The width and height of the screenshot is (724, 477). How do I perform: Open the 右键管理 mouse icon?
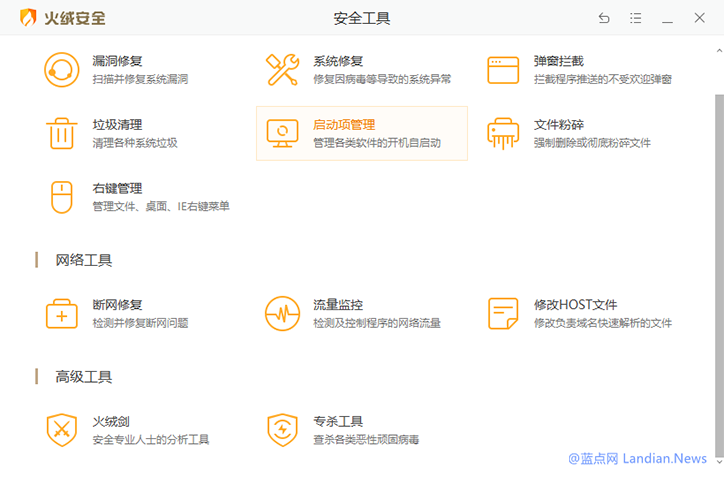tap(61, 196)
